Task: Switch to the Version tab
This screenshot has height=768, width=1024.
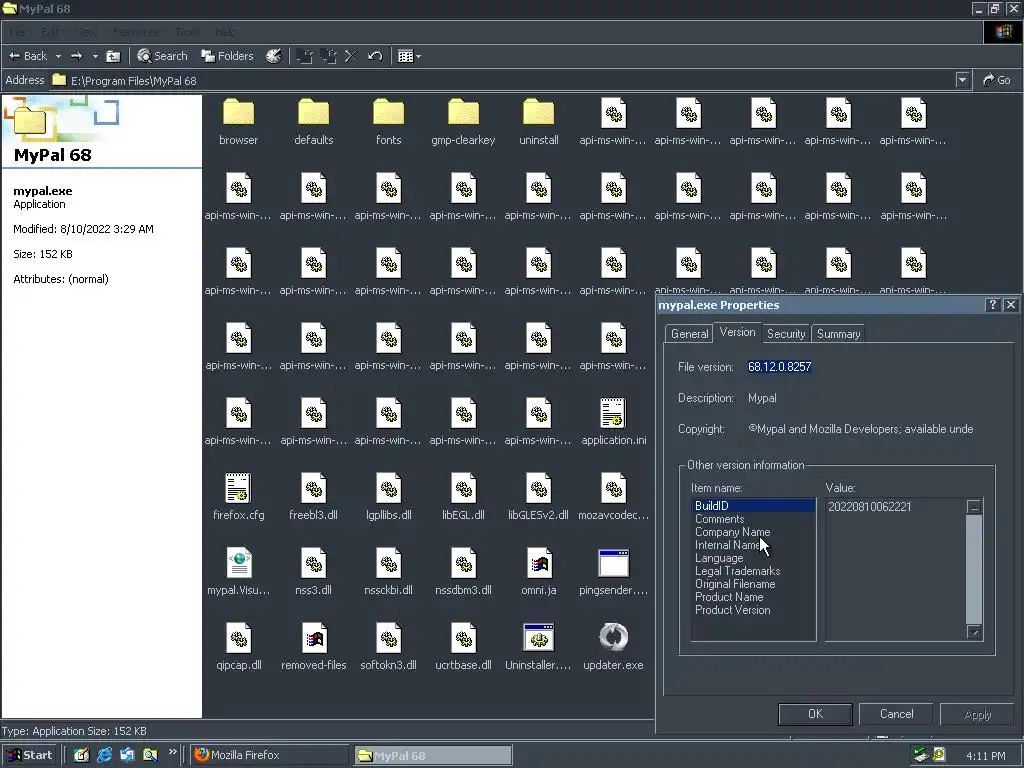Action: point(737,332)
